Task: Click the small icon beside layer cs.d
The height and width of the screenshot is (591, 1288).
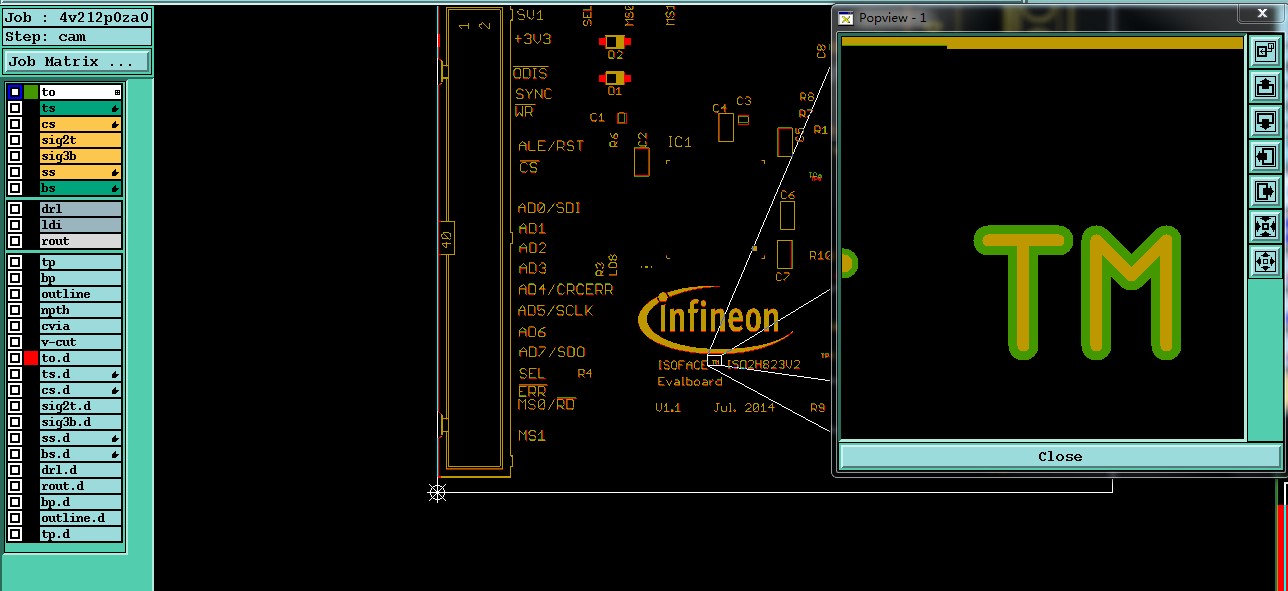Action: [x=116, y=390]
